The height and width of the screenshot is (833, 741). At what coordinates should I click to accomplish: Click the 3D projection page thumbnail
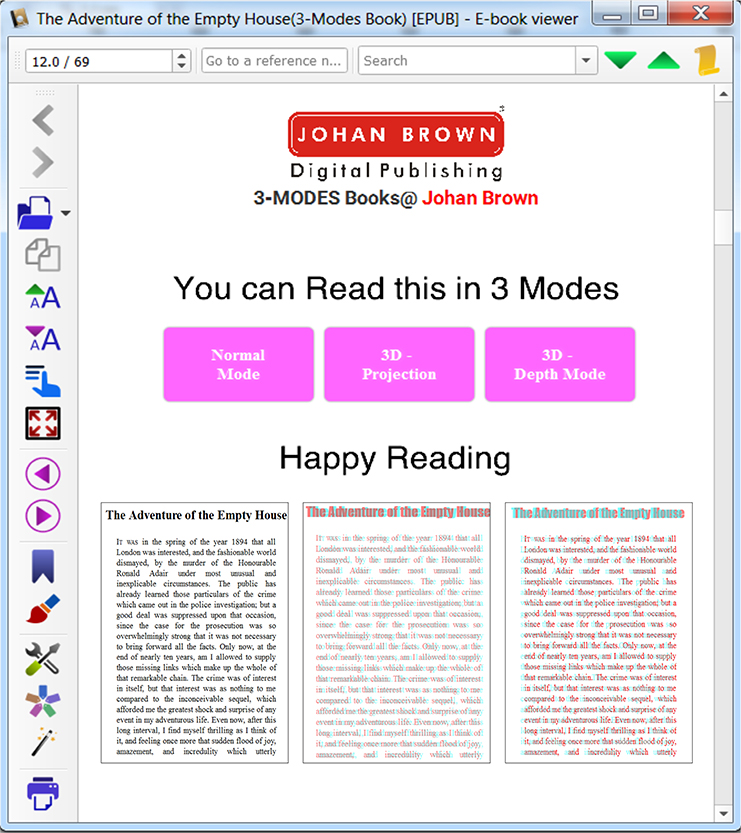pyautogui.click(x=396, y=633)
